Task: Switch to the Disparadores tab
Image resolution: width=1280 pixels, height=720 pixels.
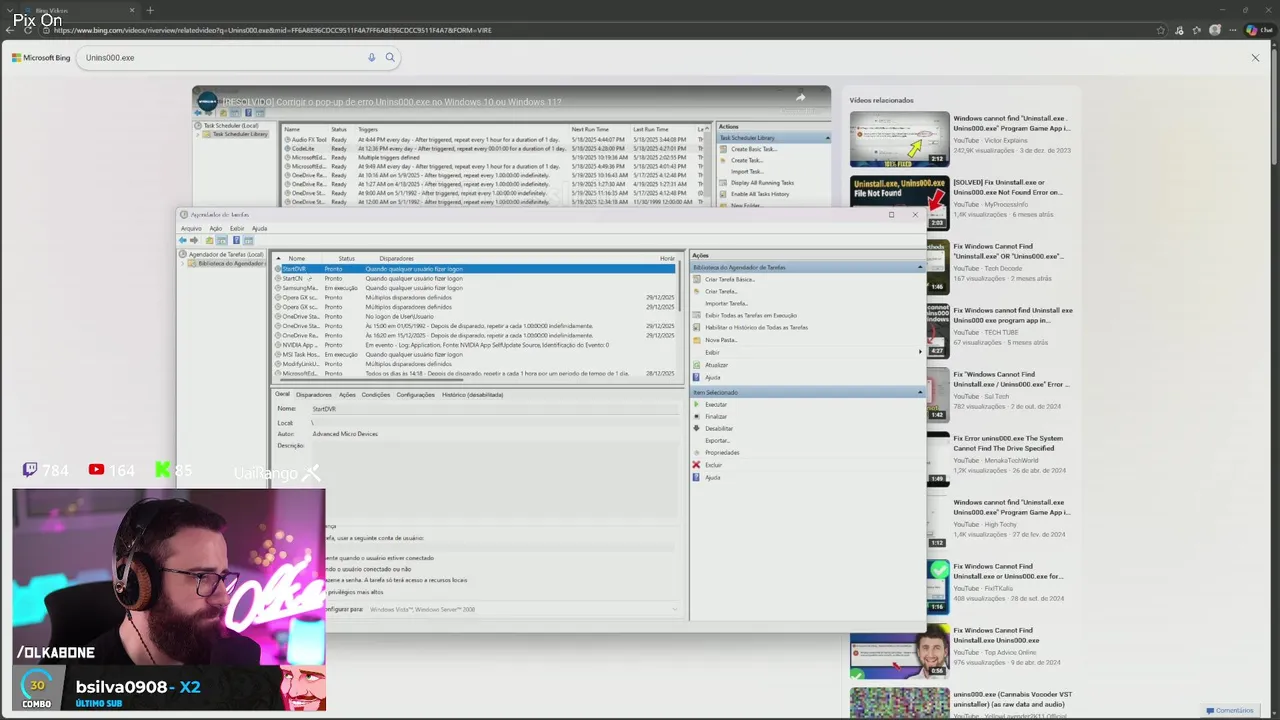Action: click(x=314, y=394)
